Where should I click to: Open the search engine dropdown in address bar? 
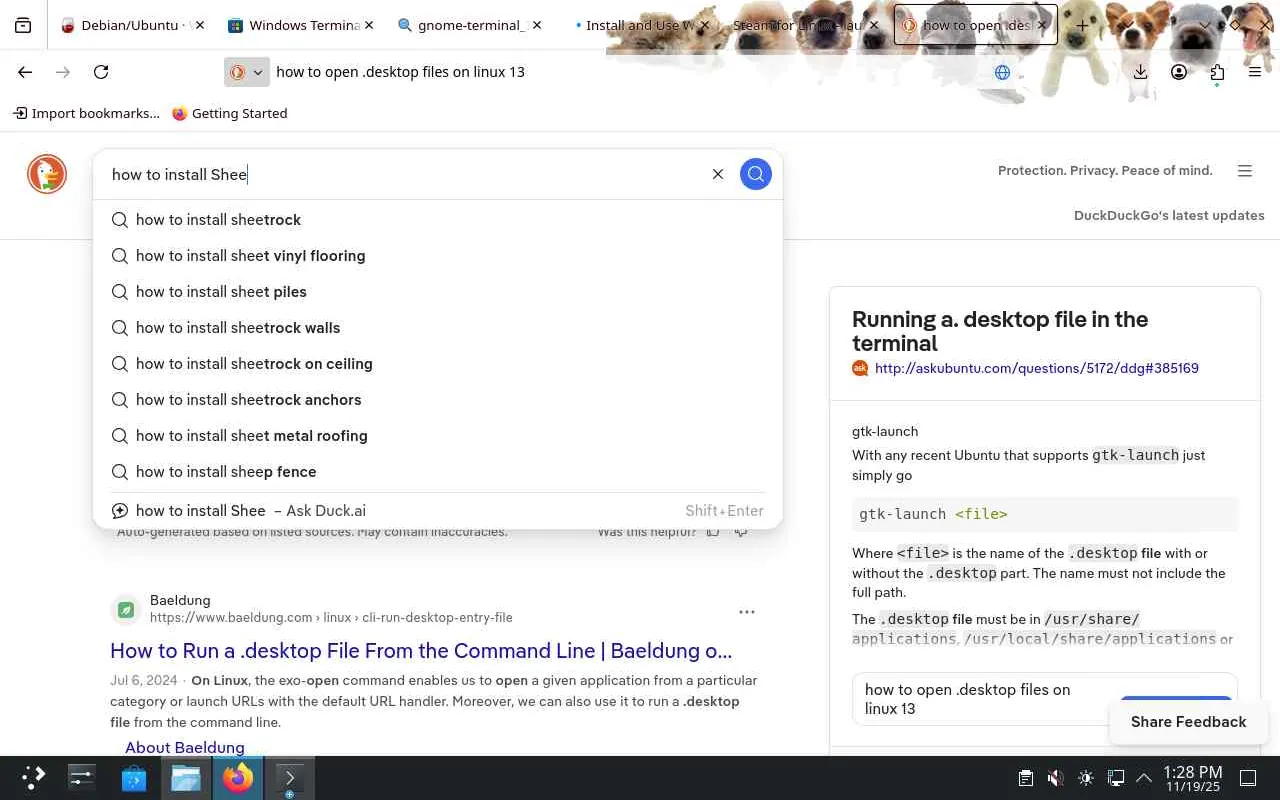click(246, 72)
